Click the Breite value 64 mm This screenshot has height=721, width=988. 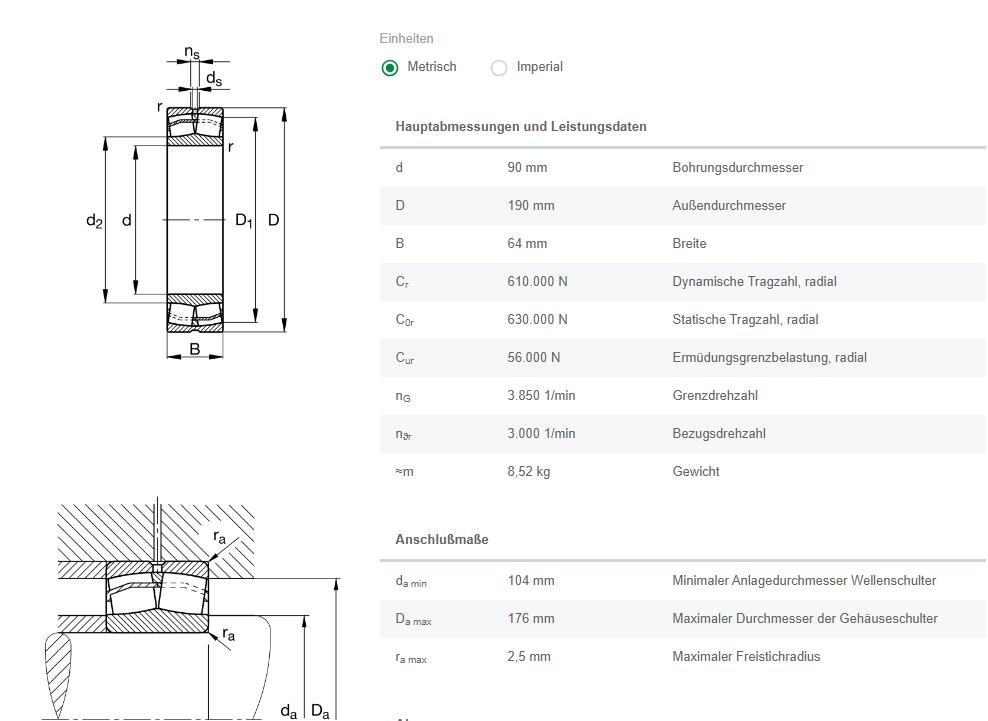point(527,244)
